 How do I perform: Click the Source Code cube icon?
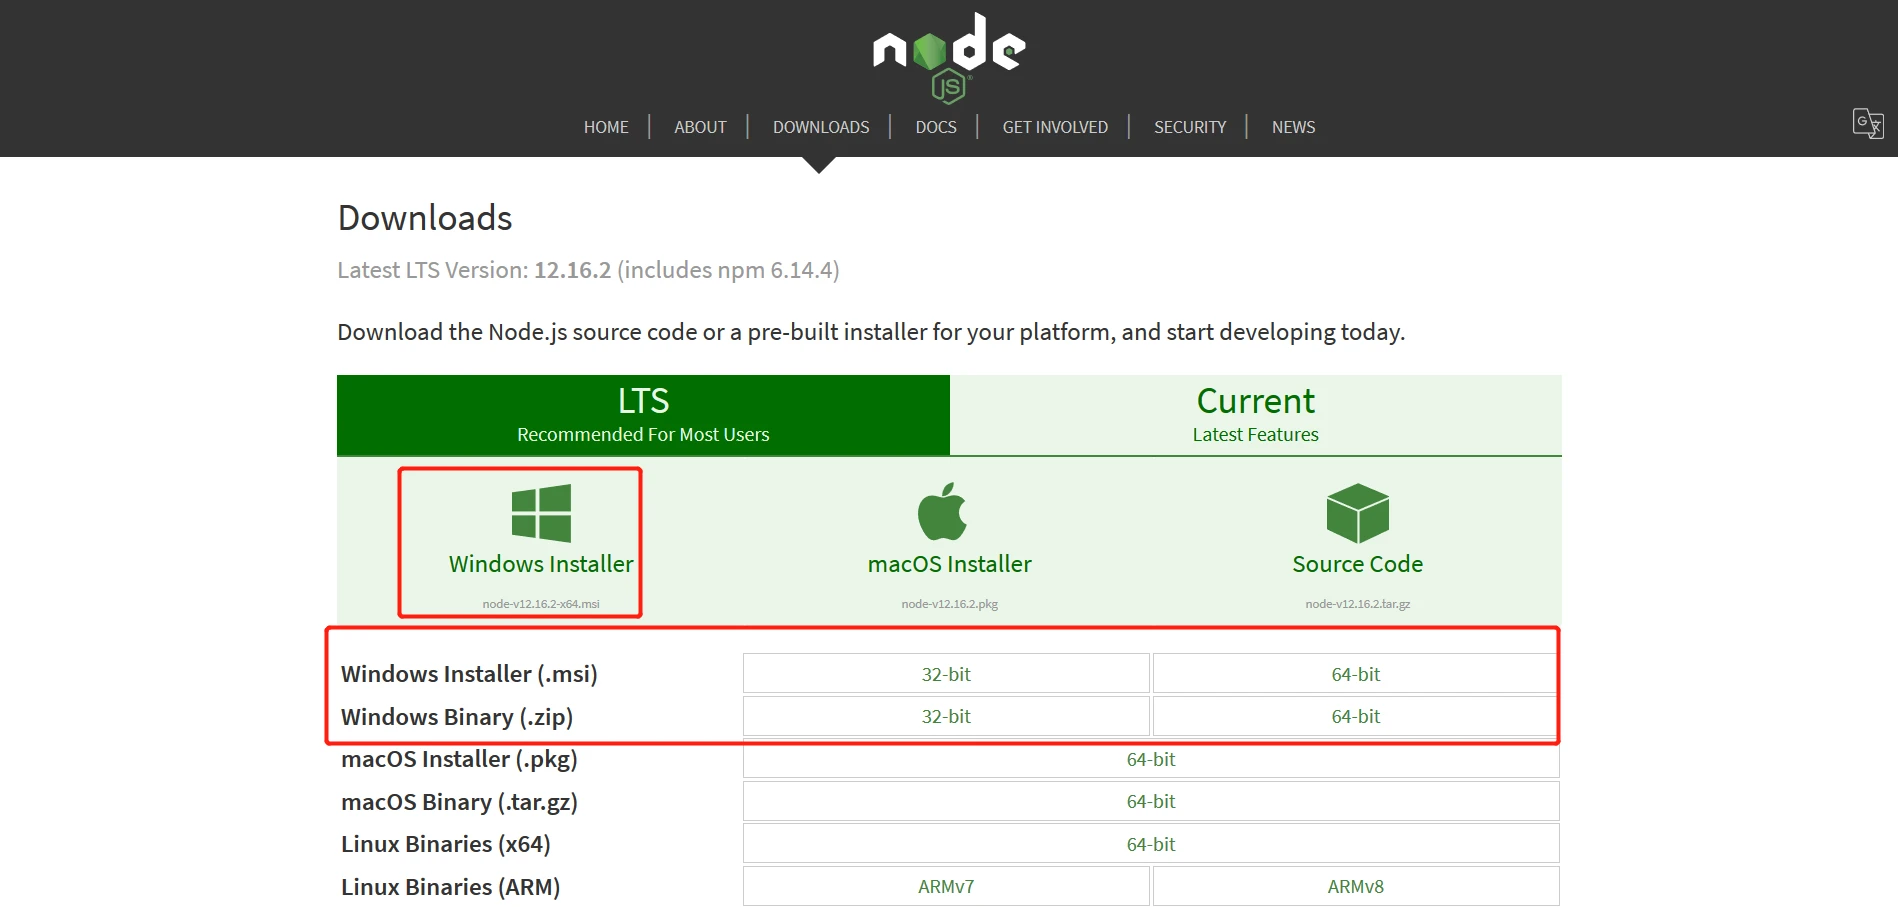click(1357, 513)
